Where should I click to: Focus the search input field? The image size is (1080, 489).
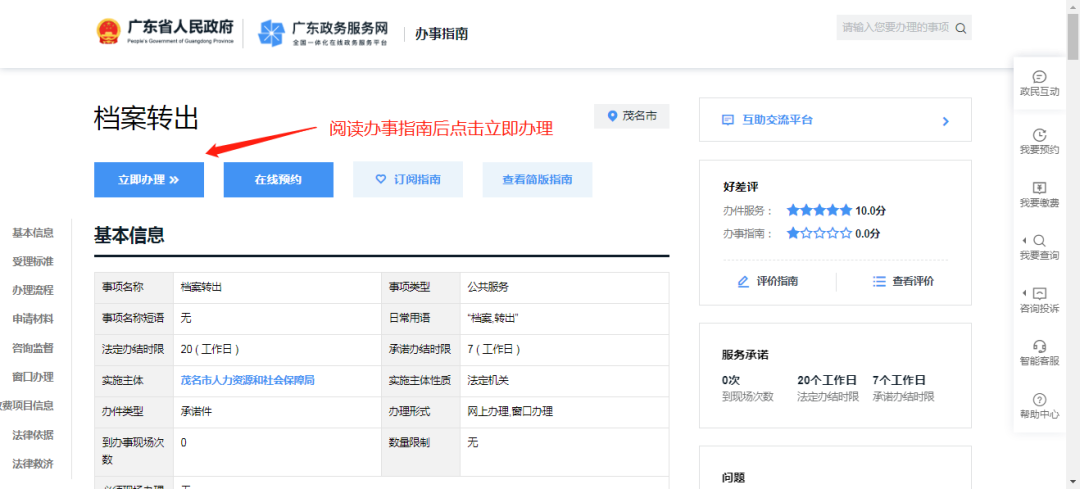893,28
